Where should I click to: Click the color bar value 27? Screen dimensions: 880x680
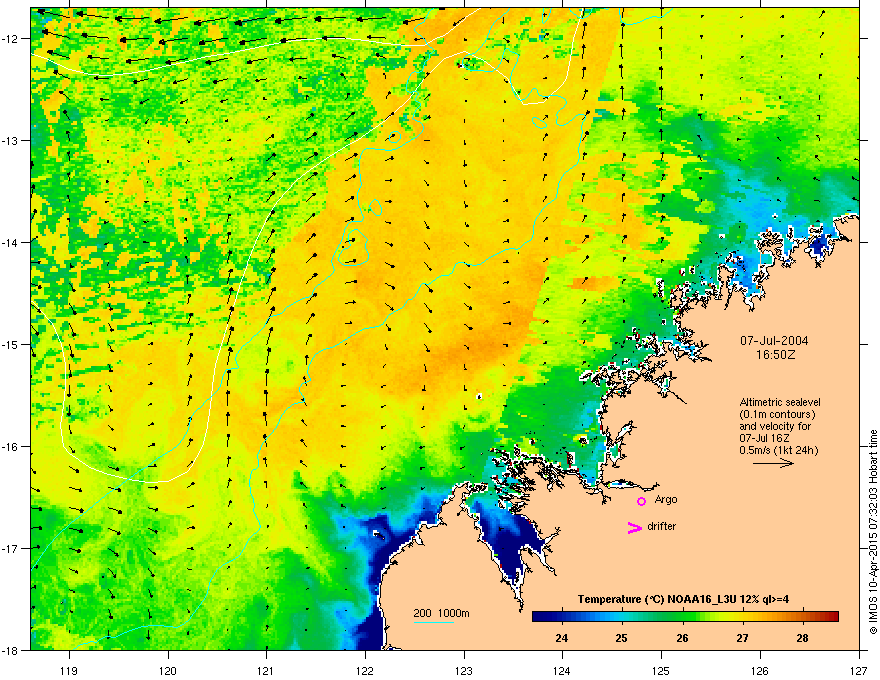[742, 638]
